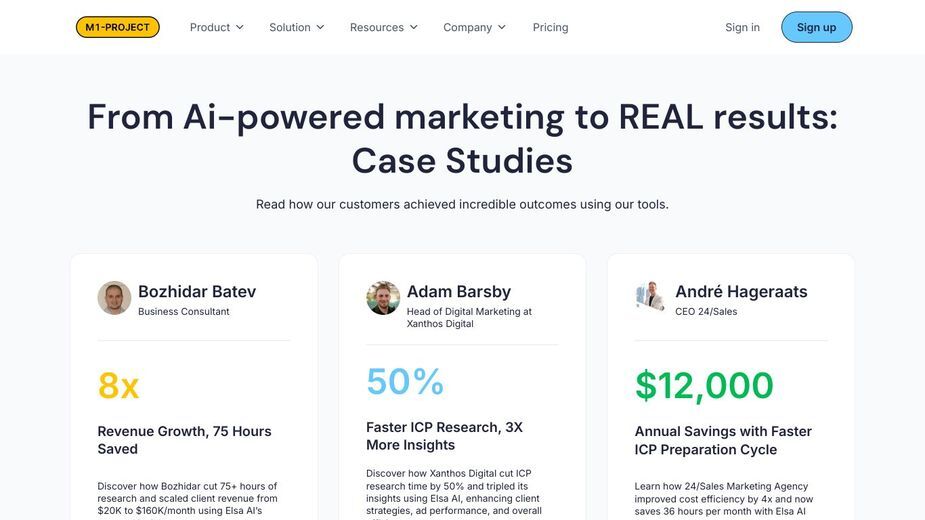Click Bozhidar Batev's avatar photo

114,297
